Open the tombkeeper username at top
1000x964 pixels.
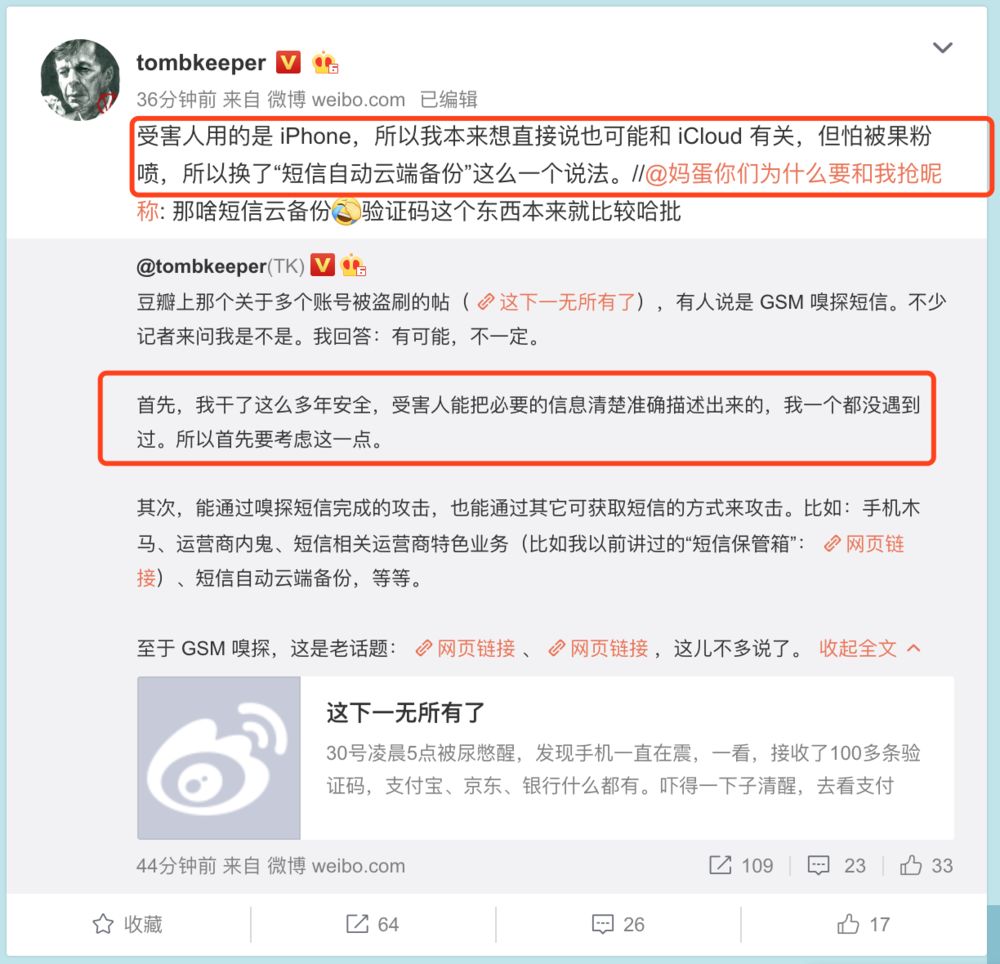pyautogui.click(x=201, y=62)
